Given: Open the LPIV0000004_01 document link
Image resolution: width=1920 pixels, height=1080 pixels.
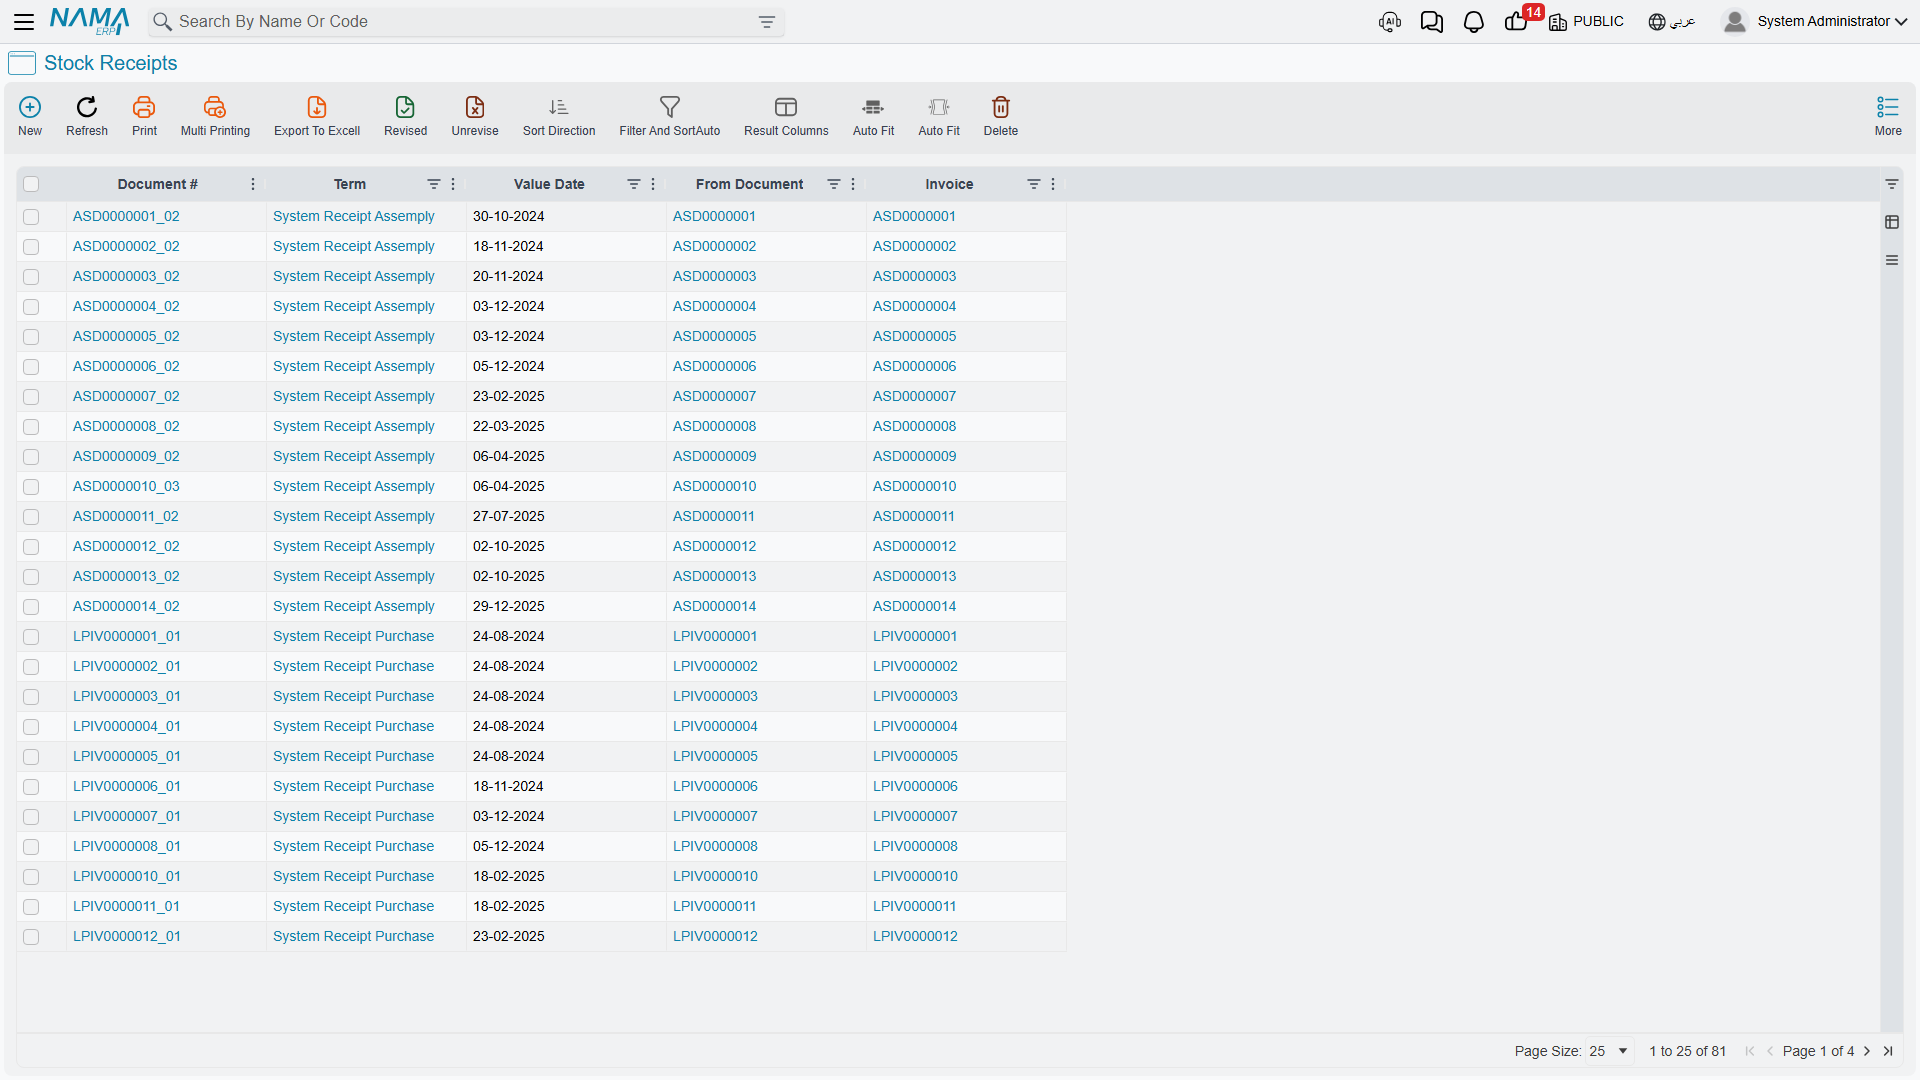Looking at the screenshot, I should 127,726.
